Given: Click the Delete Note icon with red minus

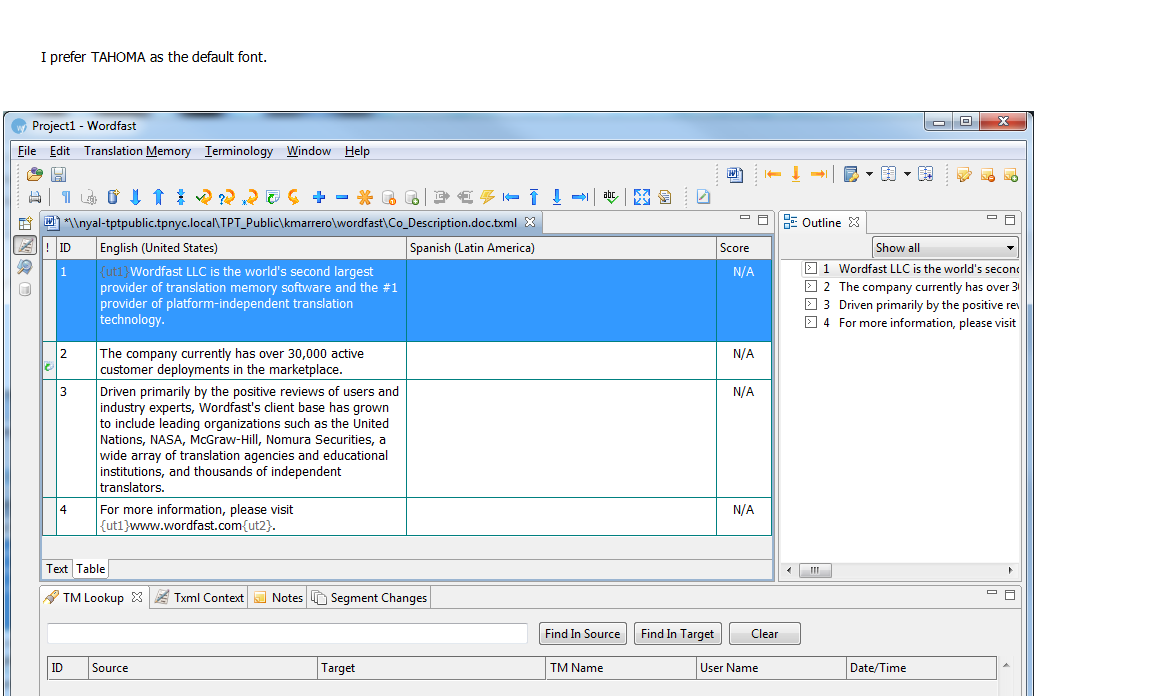Looking at the screenshot, I should pyautogui.click(x=987, y=175).
